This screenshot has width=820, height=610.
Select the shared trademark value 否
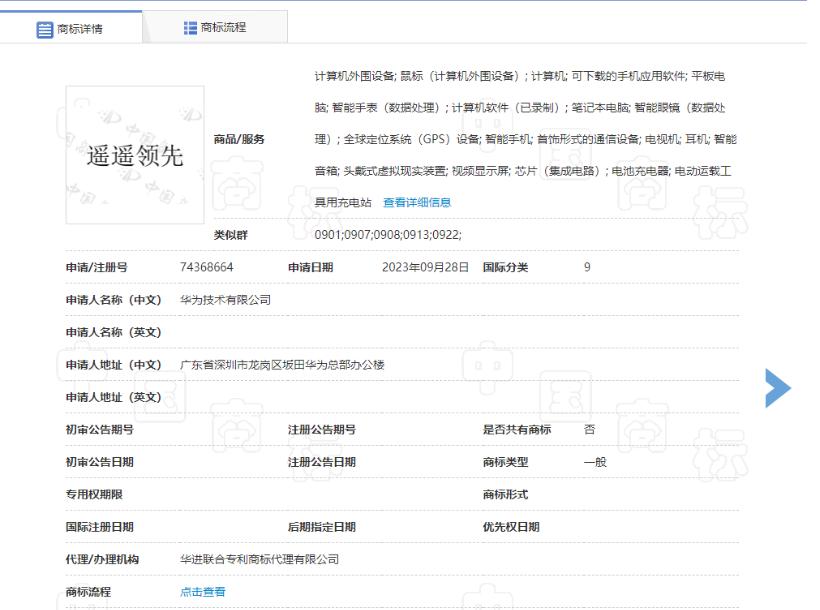tap(589, 430)
